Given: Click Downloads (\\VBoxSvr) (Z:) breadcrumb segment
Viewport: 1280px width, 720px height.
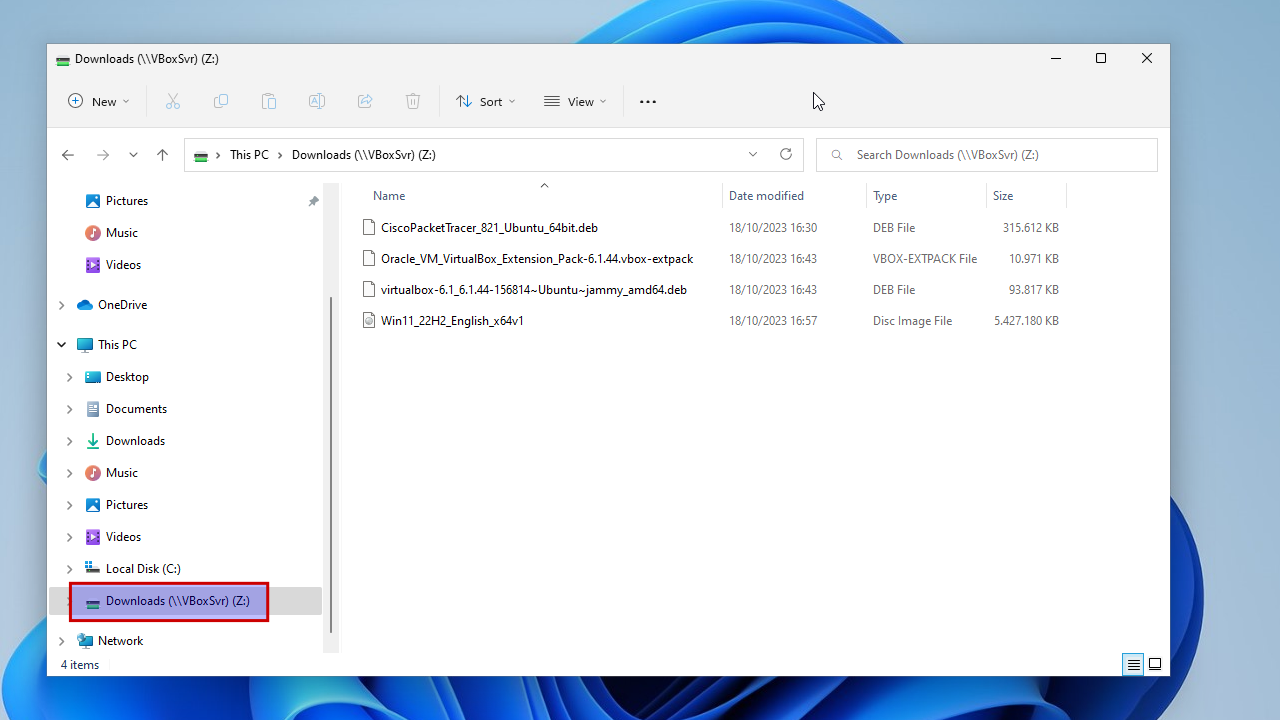Looking at the screenshot, I should [x=364, y=155].
